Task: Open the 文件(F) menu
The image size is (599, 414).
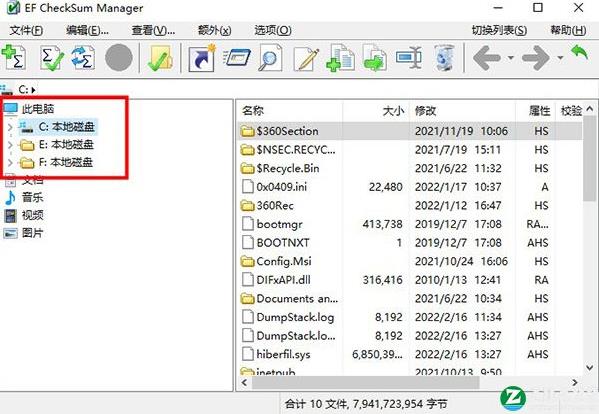Action: coord(26,30)
